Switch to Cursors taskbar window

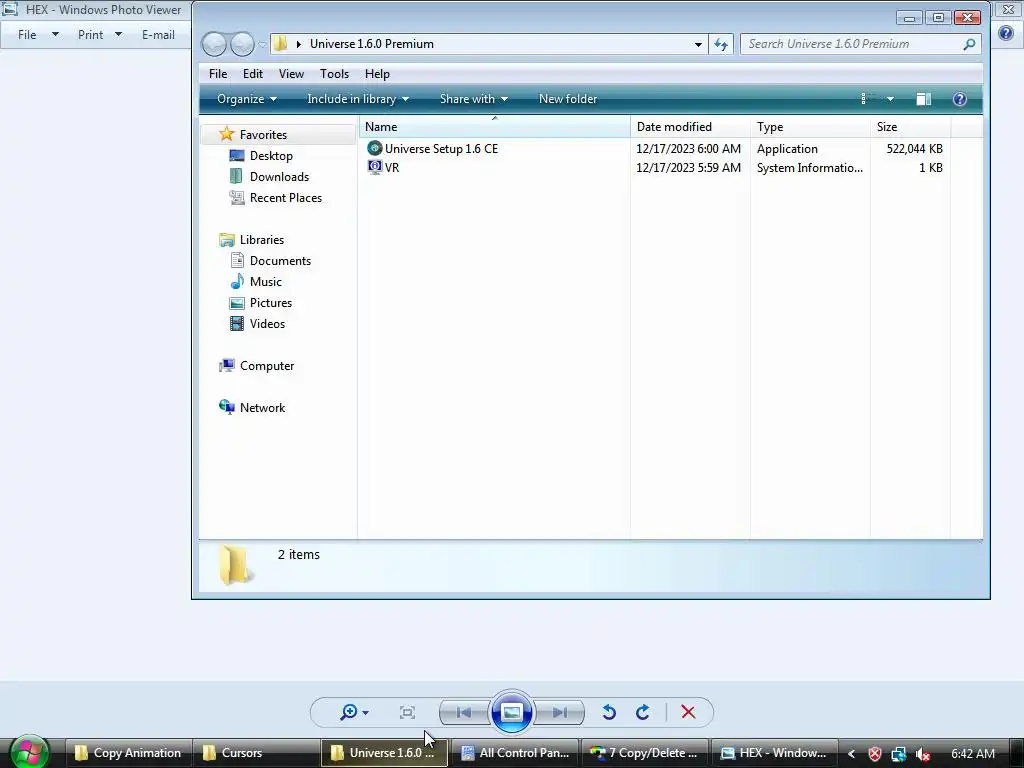click(255, 752)
